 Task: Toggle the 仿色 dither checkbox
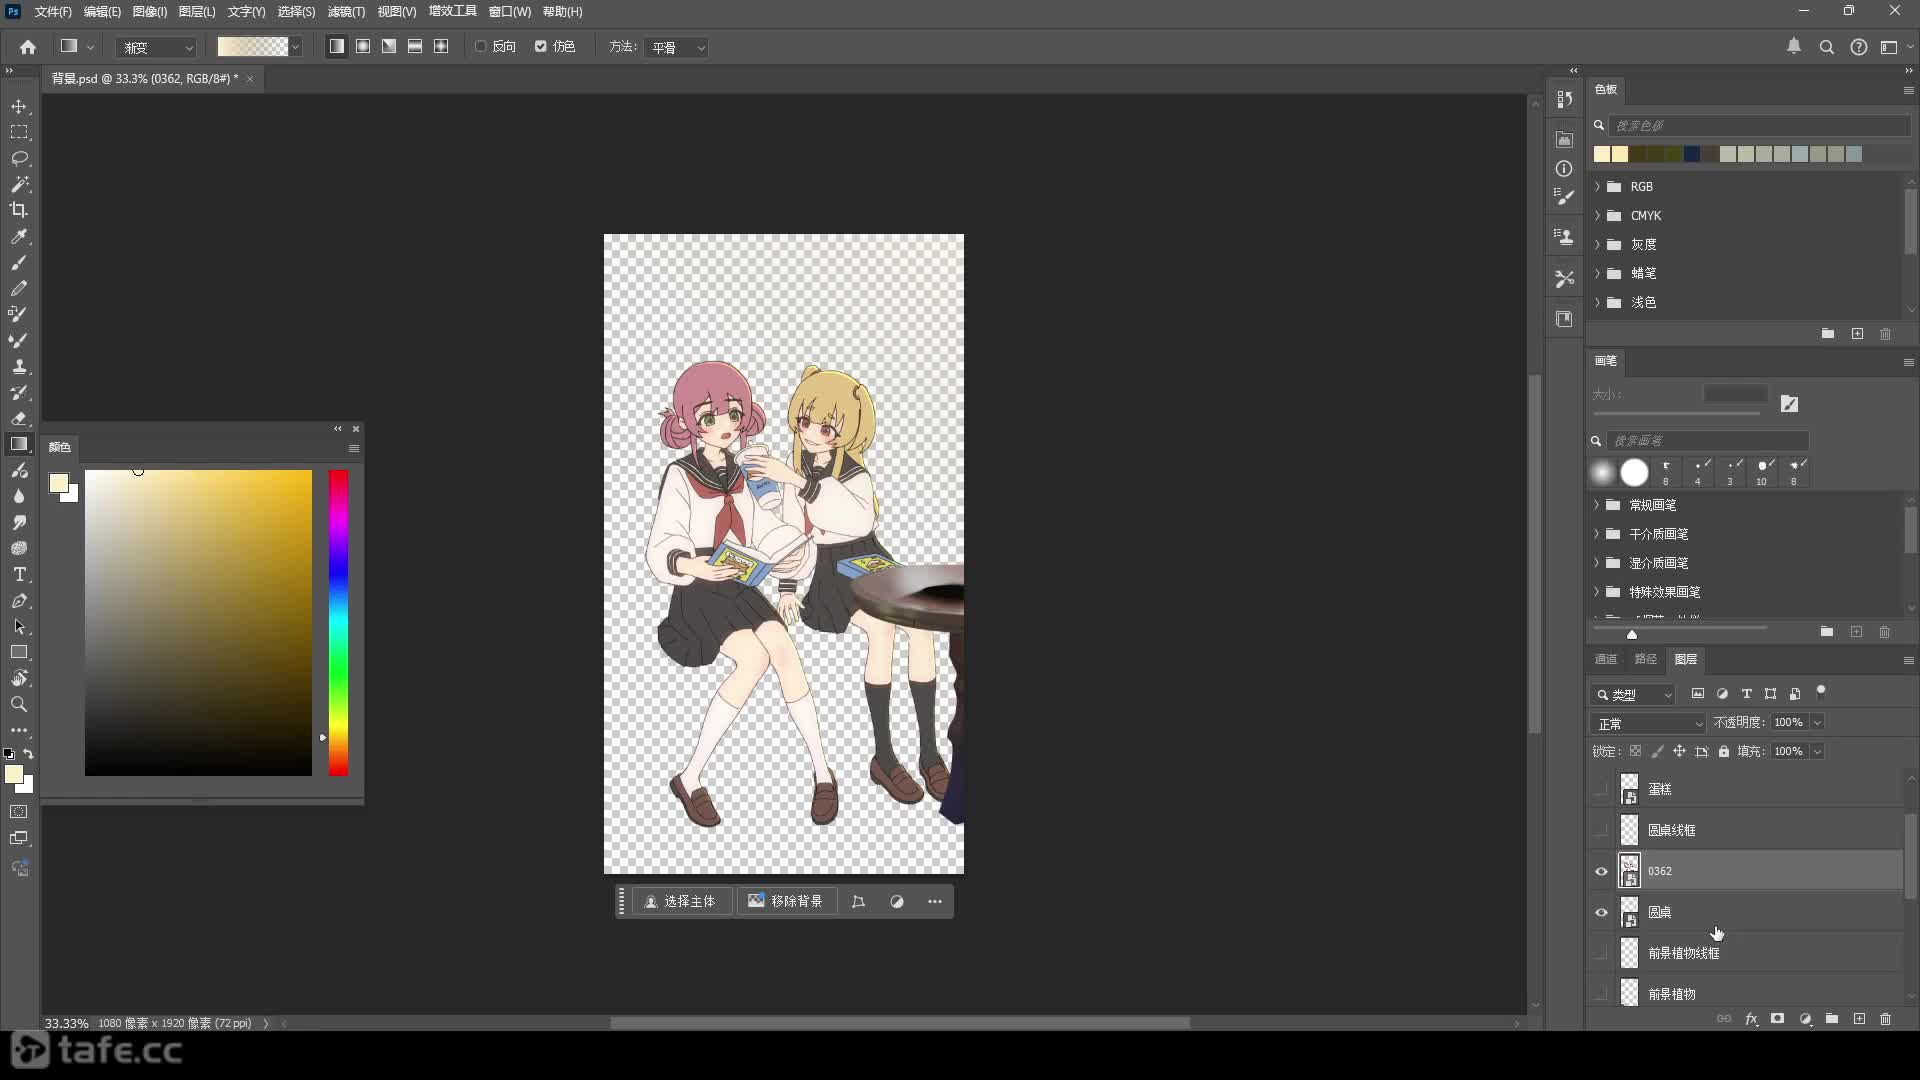[541, 47]
